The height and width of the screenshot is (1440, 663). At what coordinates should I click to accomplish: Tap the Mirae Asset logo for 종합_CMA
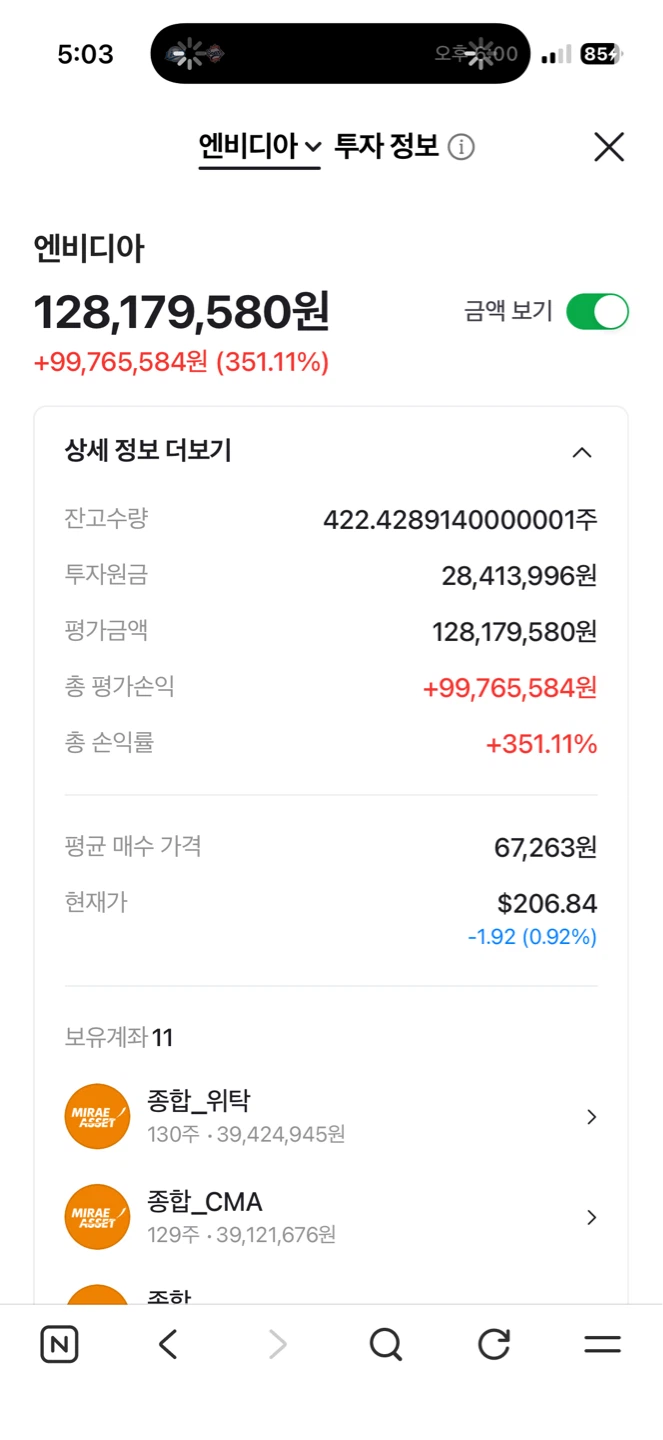(97, 1217)
